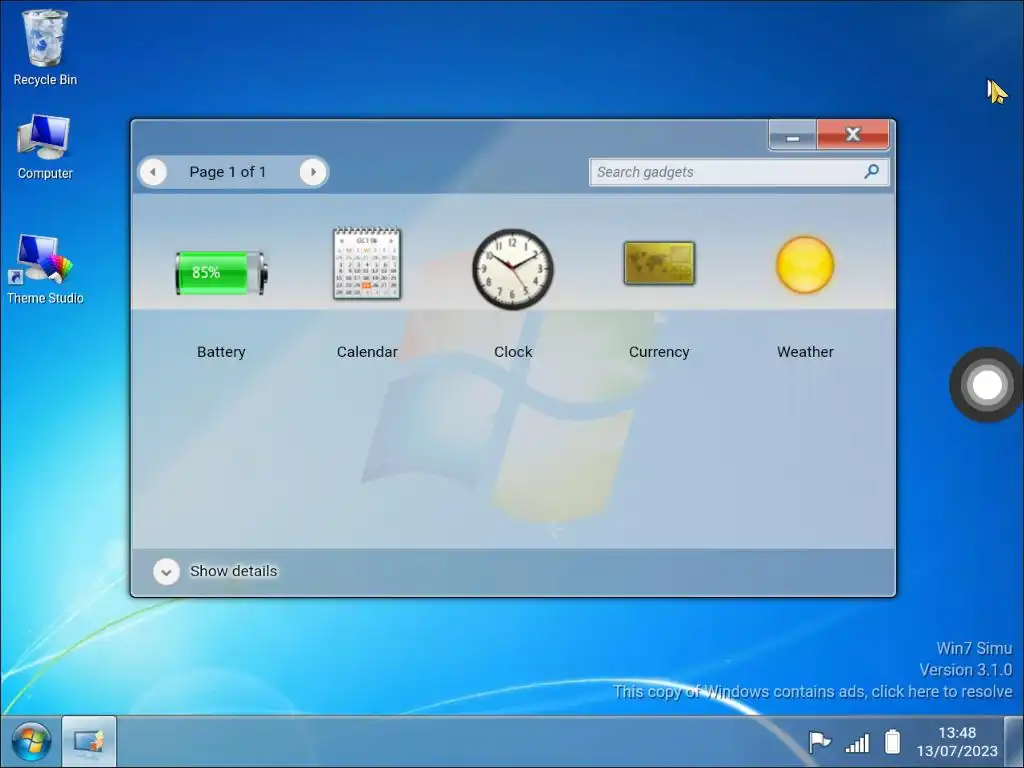This screenshot has width=1024, height=768.
Task: Go to the previous gadgets page
Action: pyautogui.click(x=153, y=172)
